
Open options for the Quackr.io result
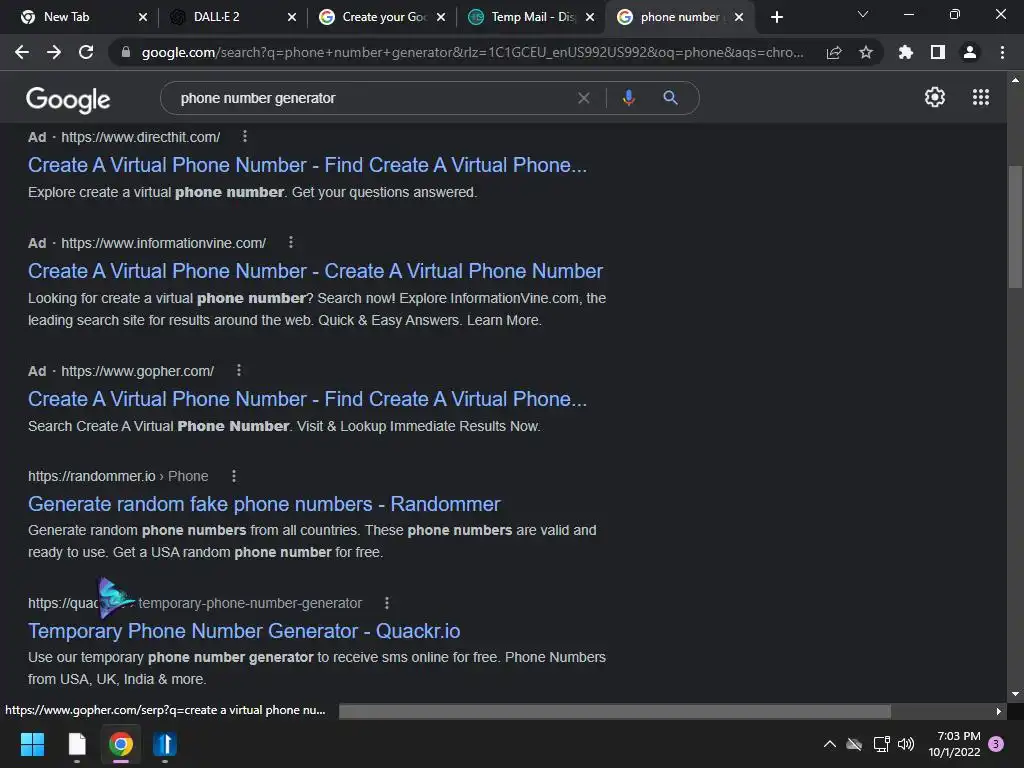(x=387, y=603)
